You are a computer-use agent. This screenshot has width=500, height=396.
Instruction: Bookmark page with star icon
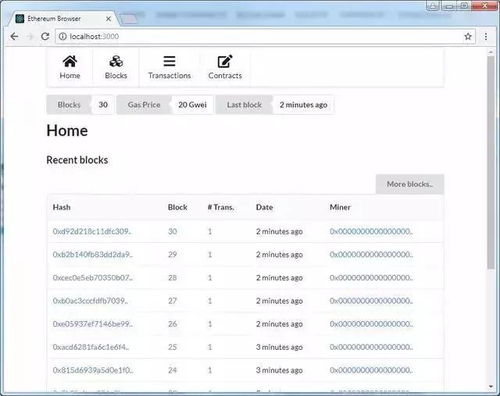click(x=468, y=36)
